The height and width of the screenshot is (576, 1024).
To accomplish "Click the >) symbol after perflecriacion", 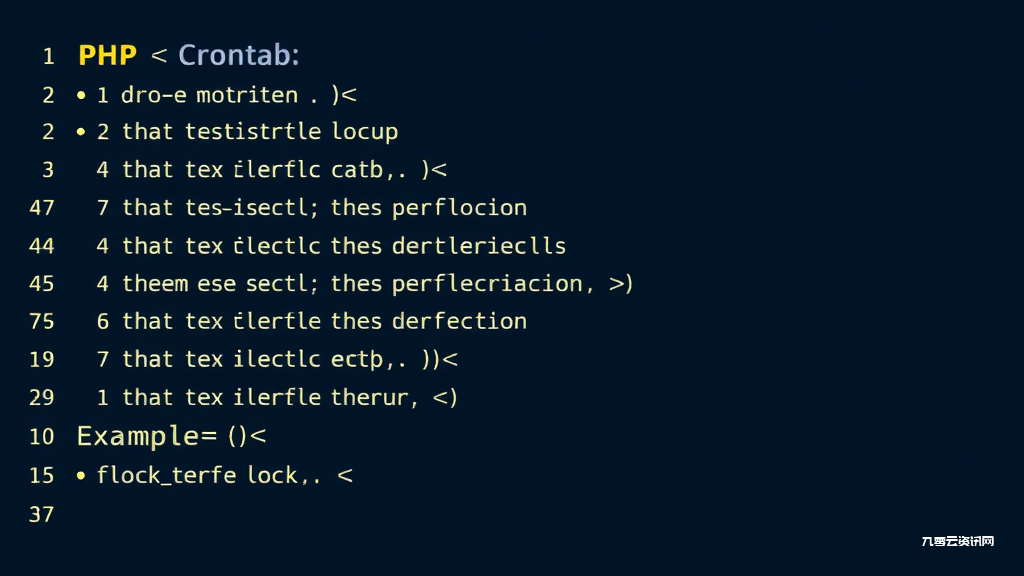I will [x=621, y=284].
